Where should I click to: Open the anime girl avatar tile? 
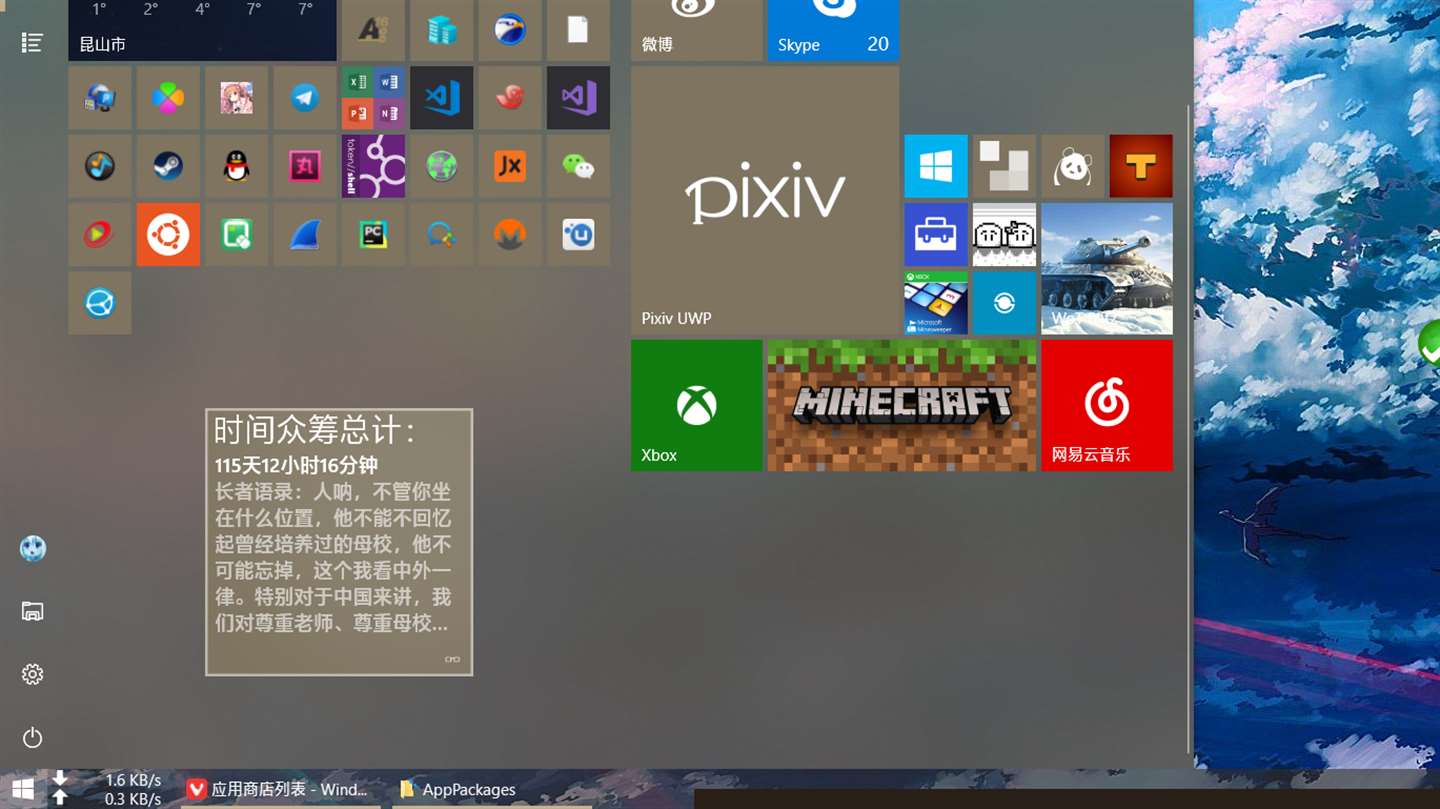(236, 98)
